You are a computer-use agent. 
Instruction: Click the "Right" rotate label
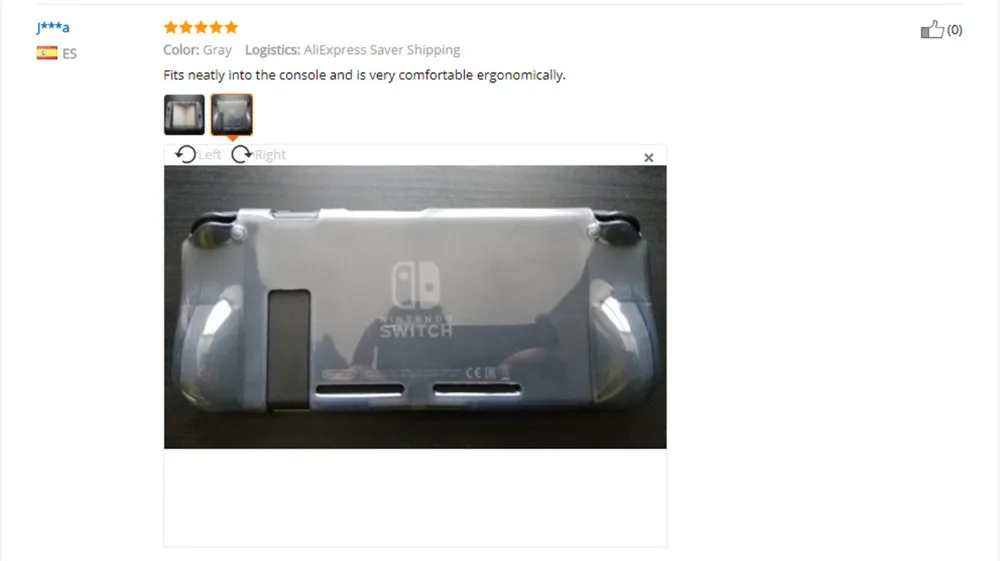(x=270, y=155)
